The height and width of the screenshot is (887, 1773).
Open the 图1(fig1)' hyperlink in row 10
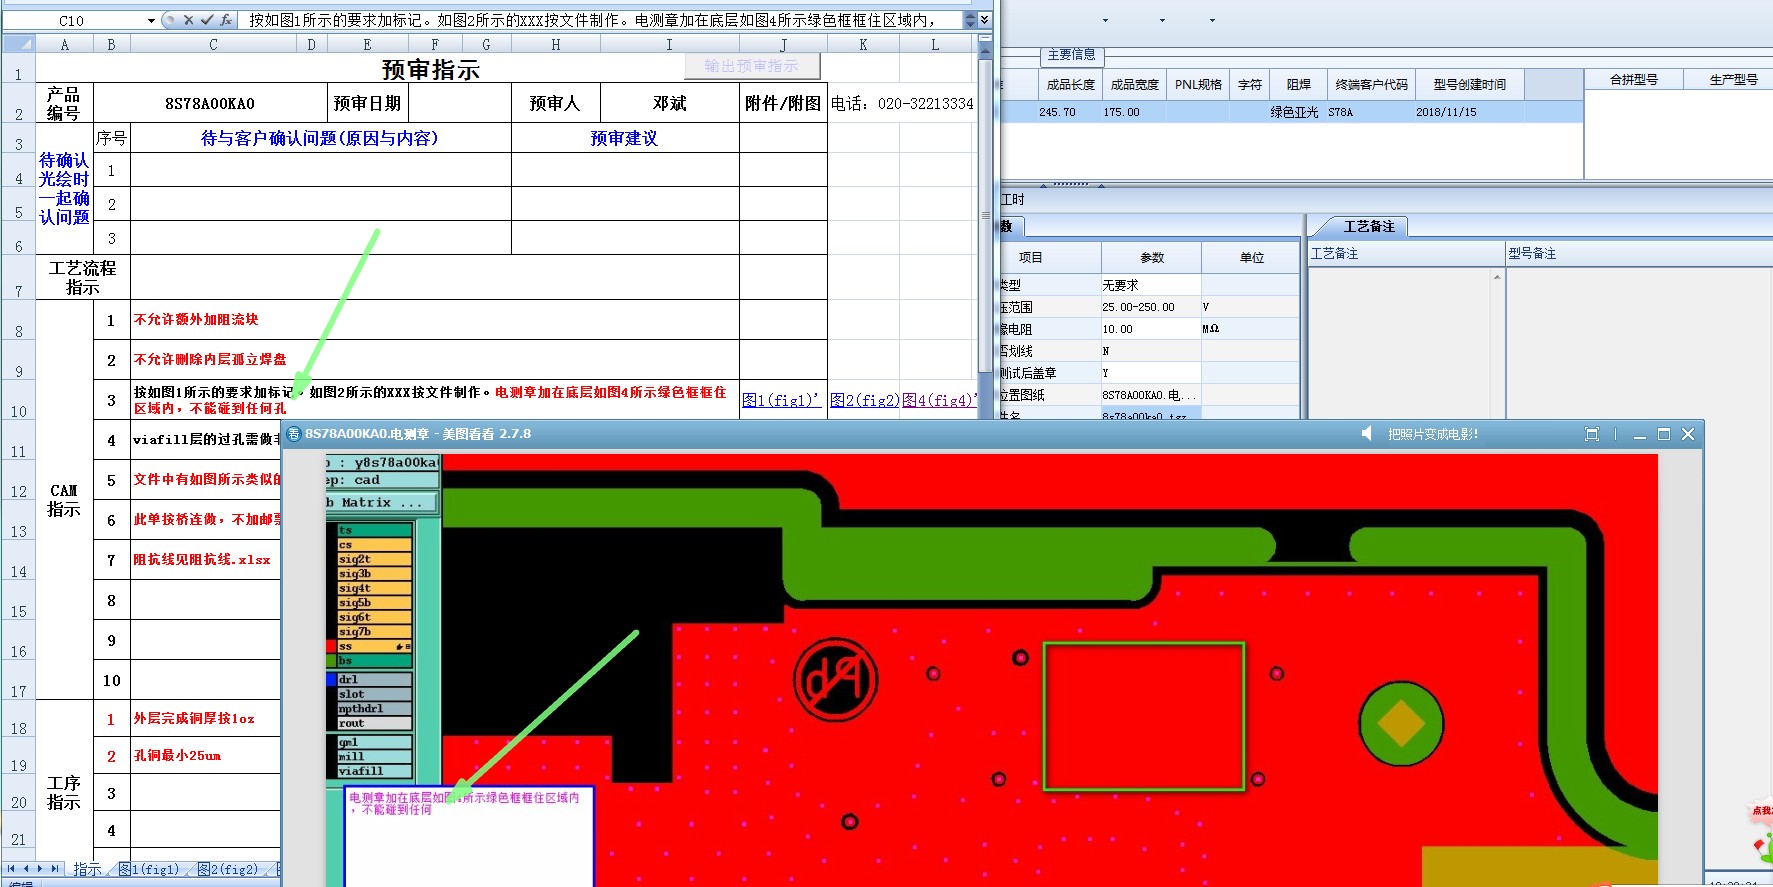tap(781, 400)
